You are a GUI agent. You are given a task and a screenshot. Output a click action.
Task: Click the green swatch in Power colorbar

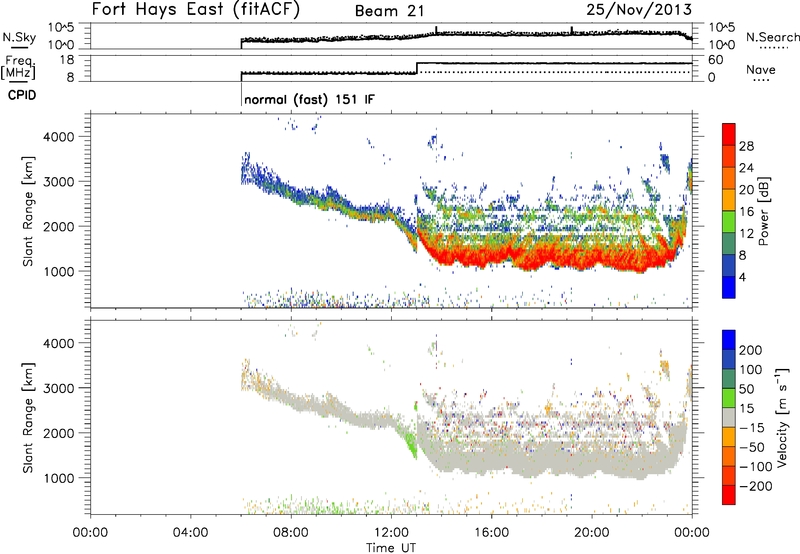729,221
